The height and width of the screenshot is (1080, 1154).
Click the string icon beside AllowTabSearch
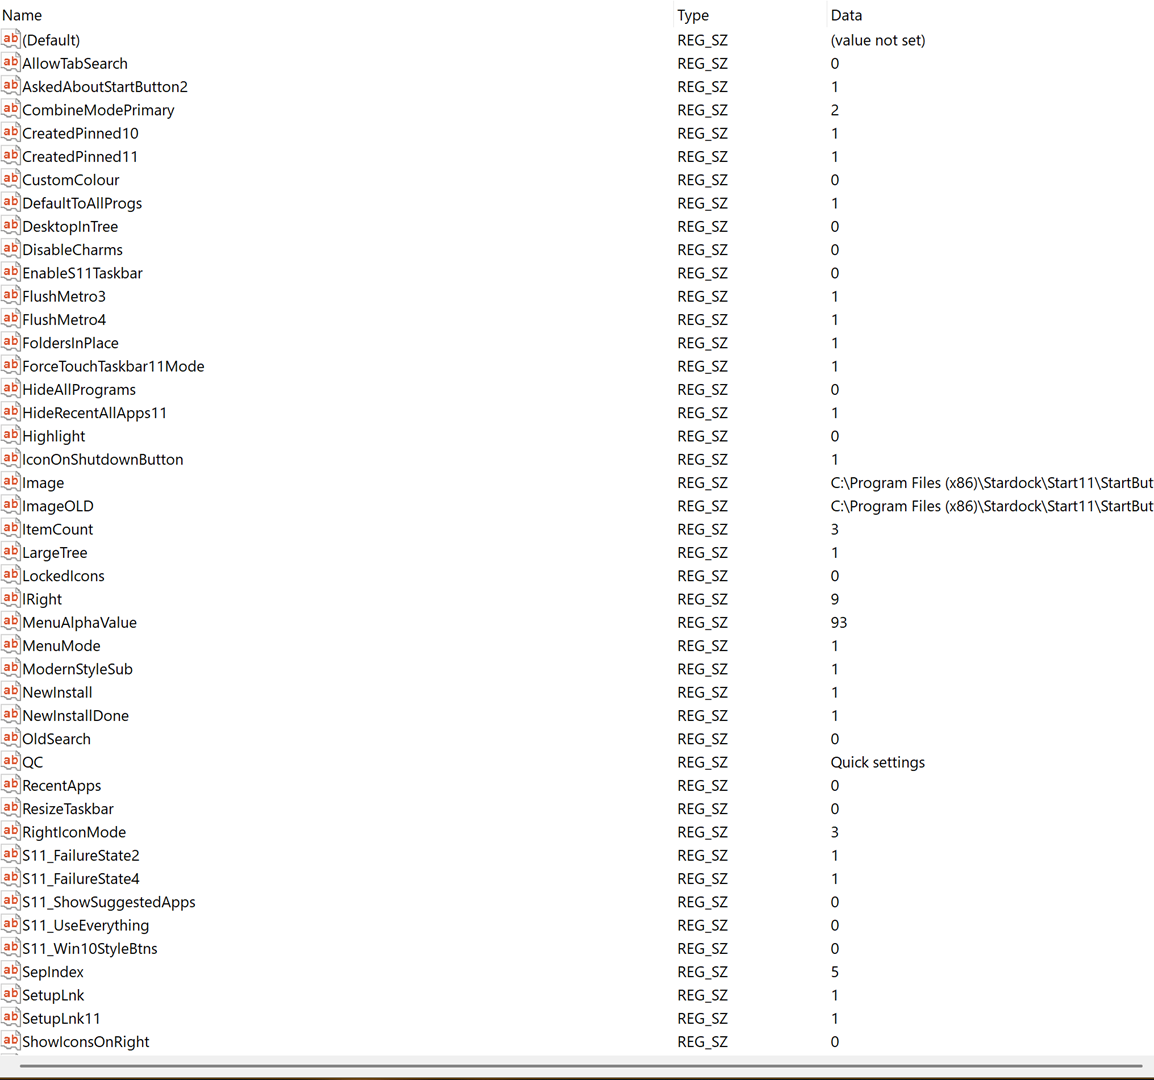click(x=11, y=63)
